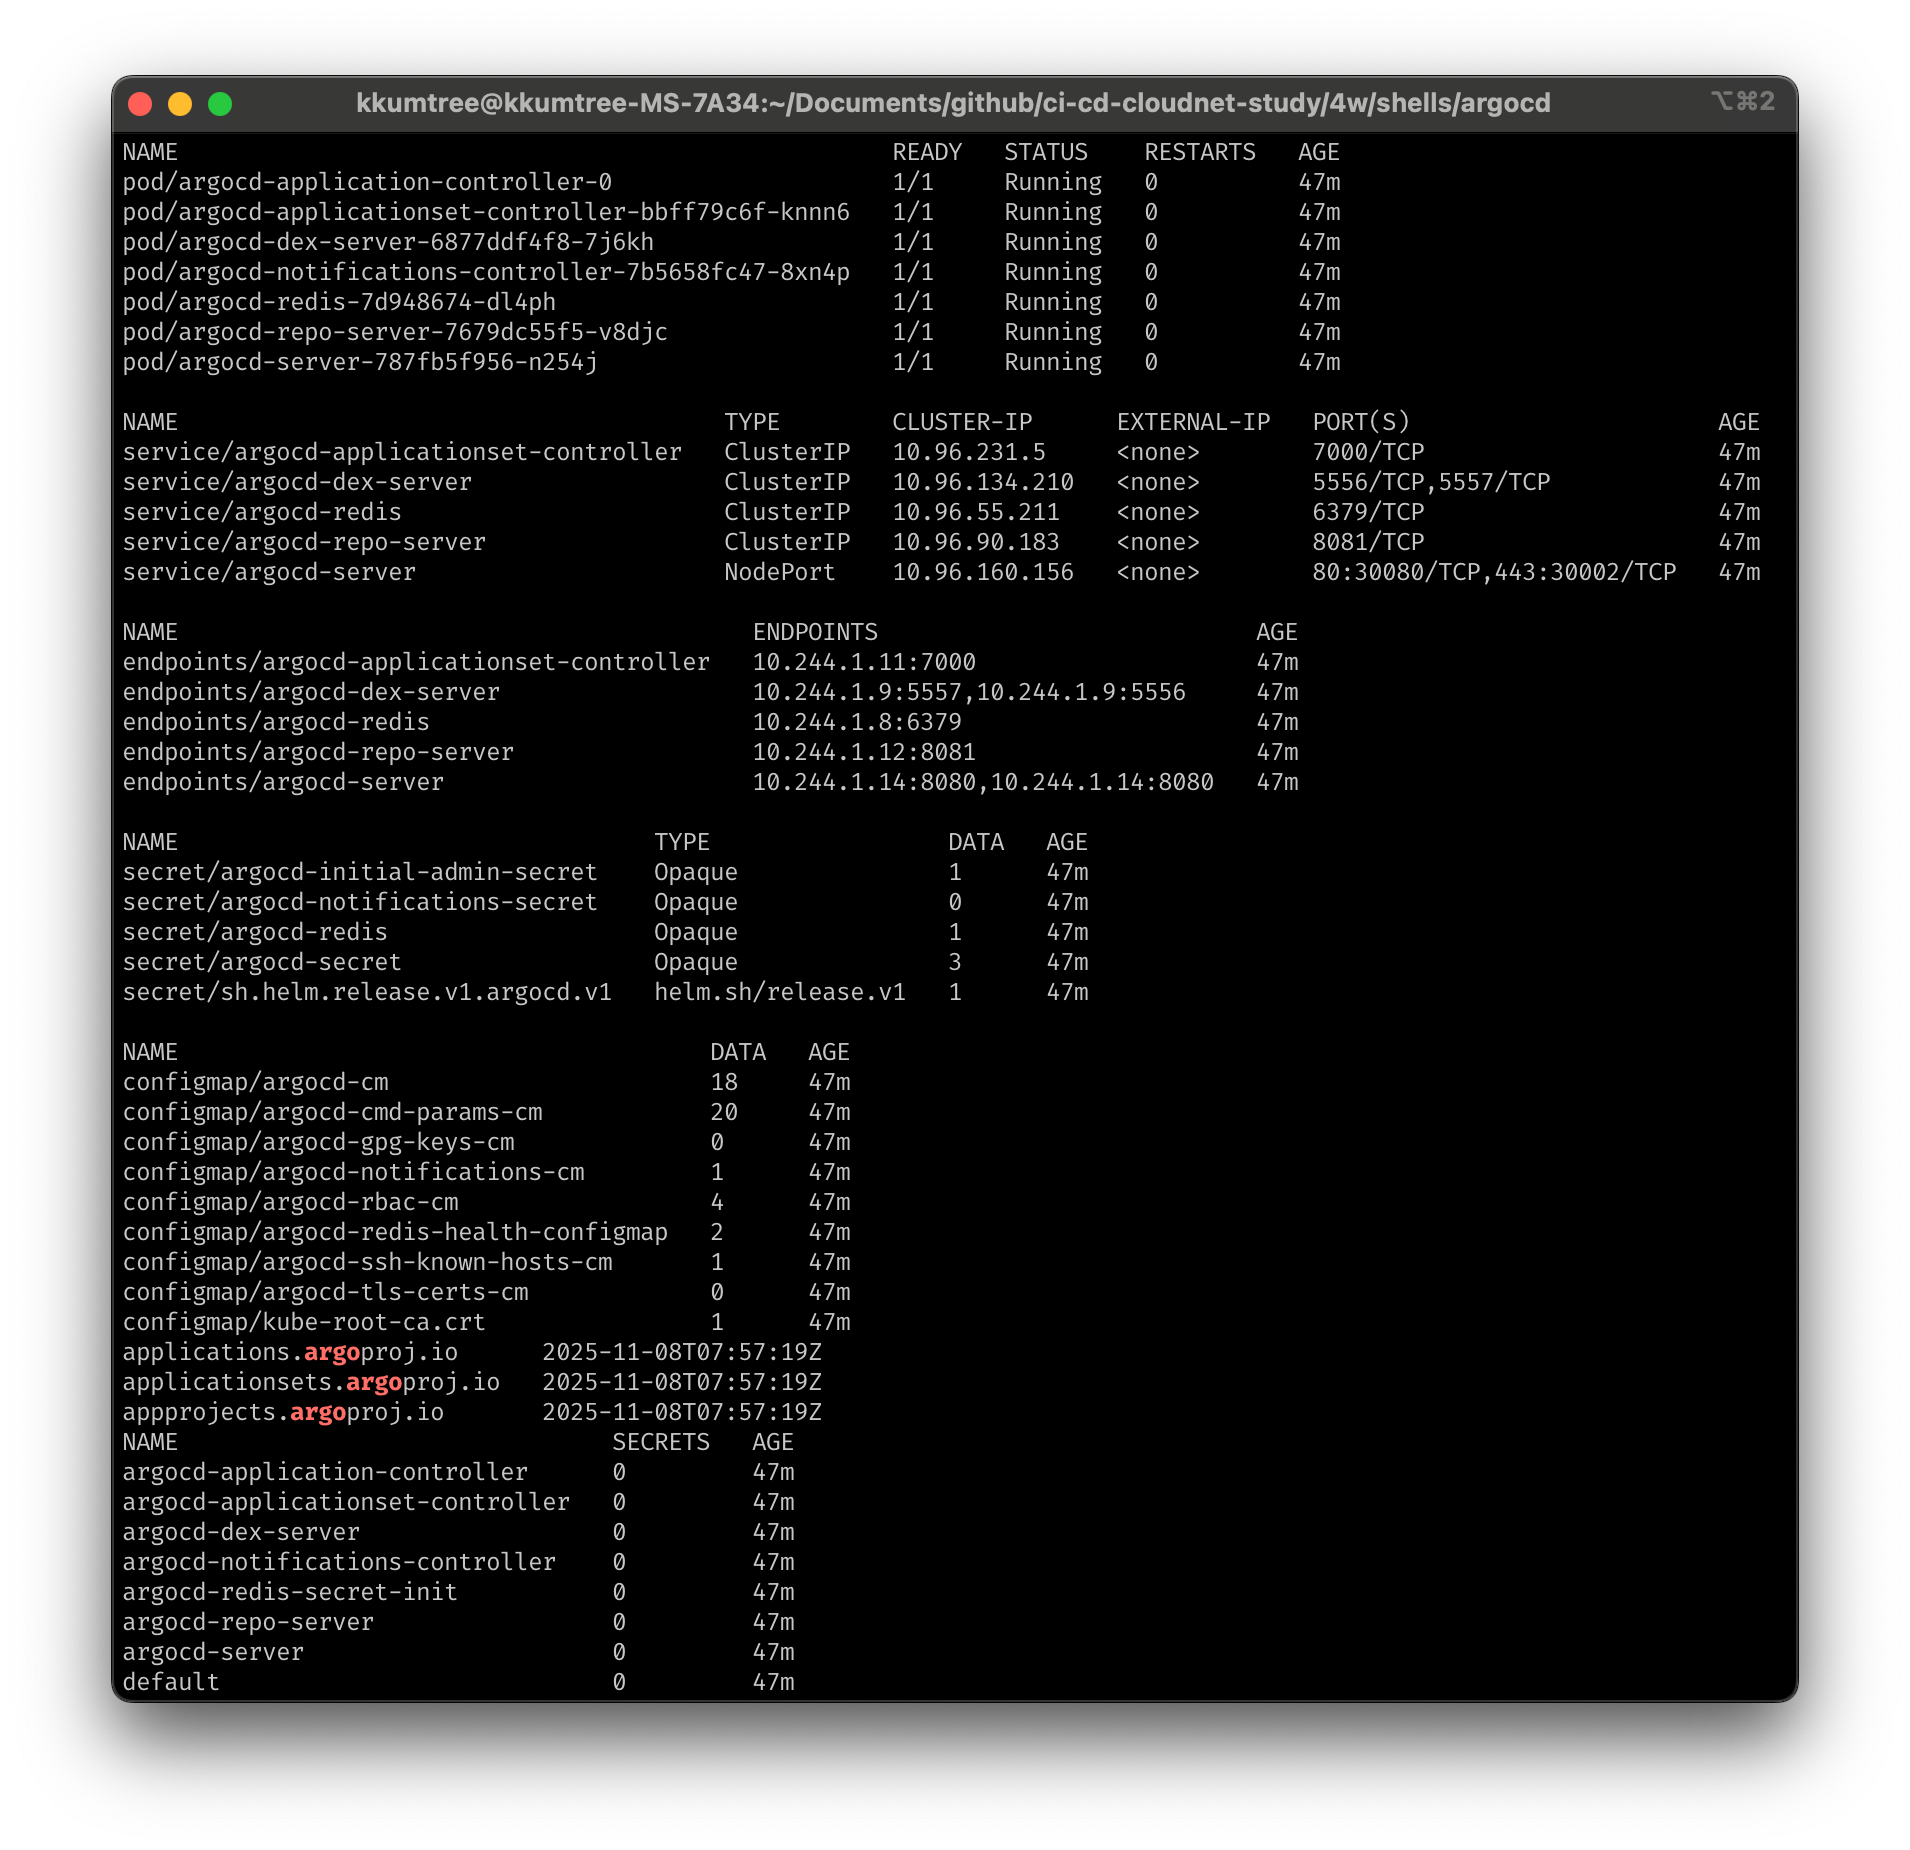Click applications.argoproj.io CRD name
1910x1850 pixels.
(x=290, y=1353)
